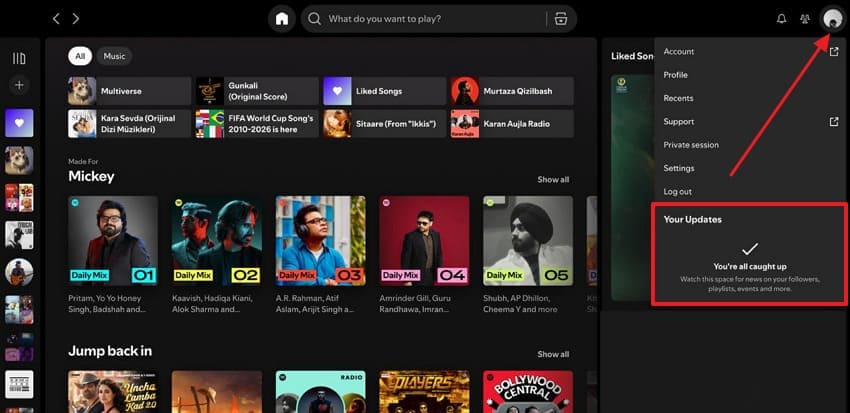850x413 pixels.
Task: Click the 'Your Updates' heading
Action: click(x=692, y=220)
